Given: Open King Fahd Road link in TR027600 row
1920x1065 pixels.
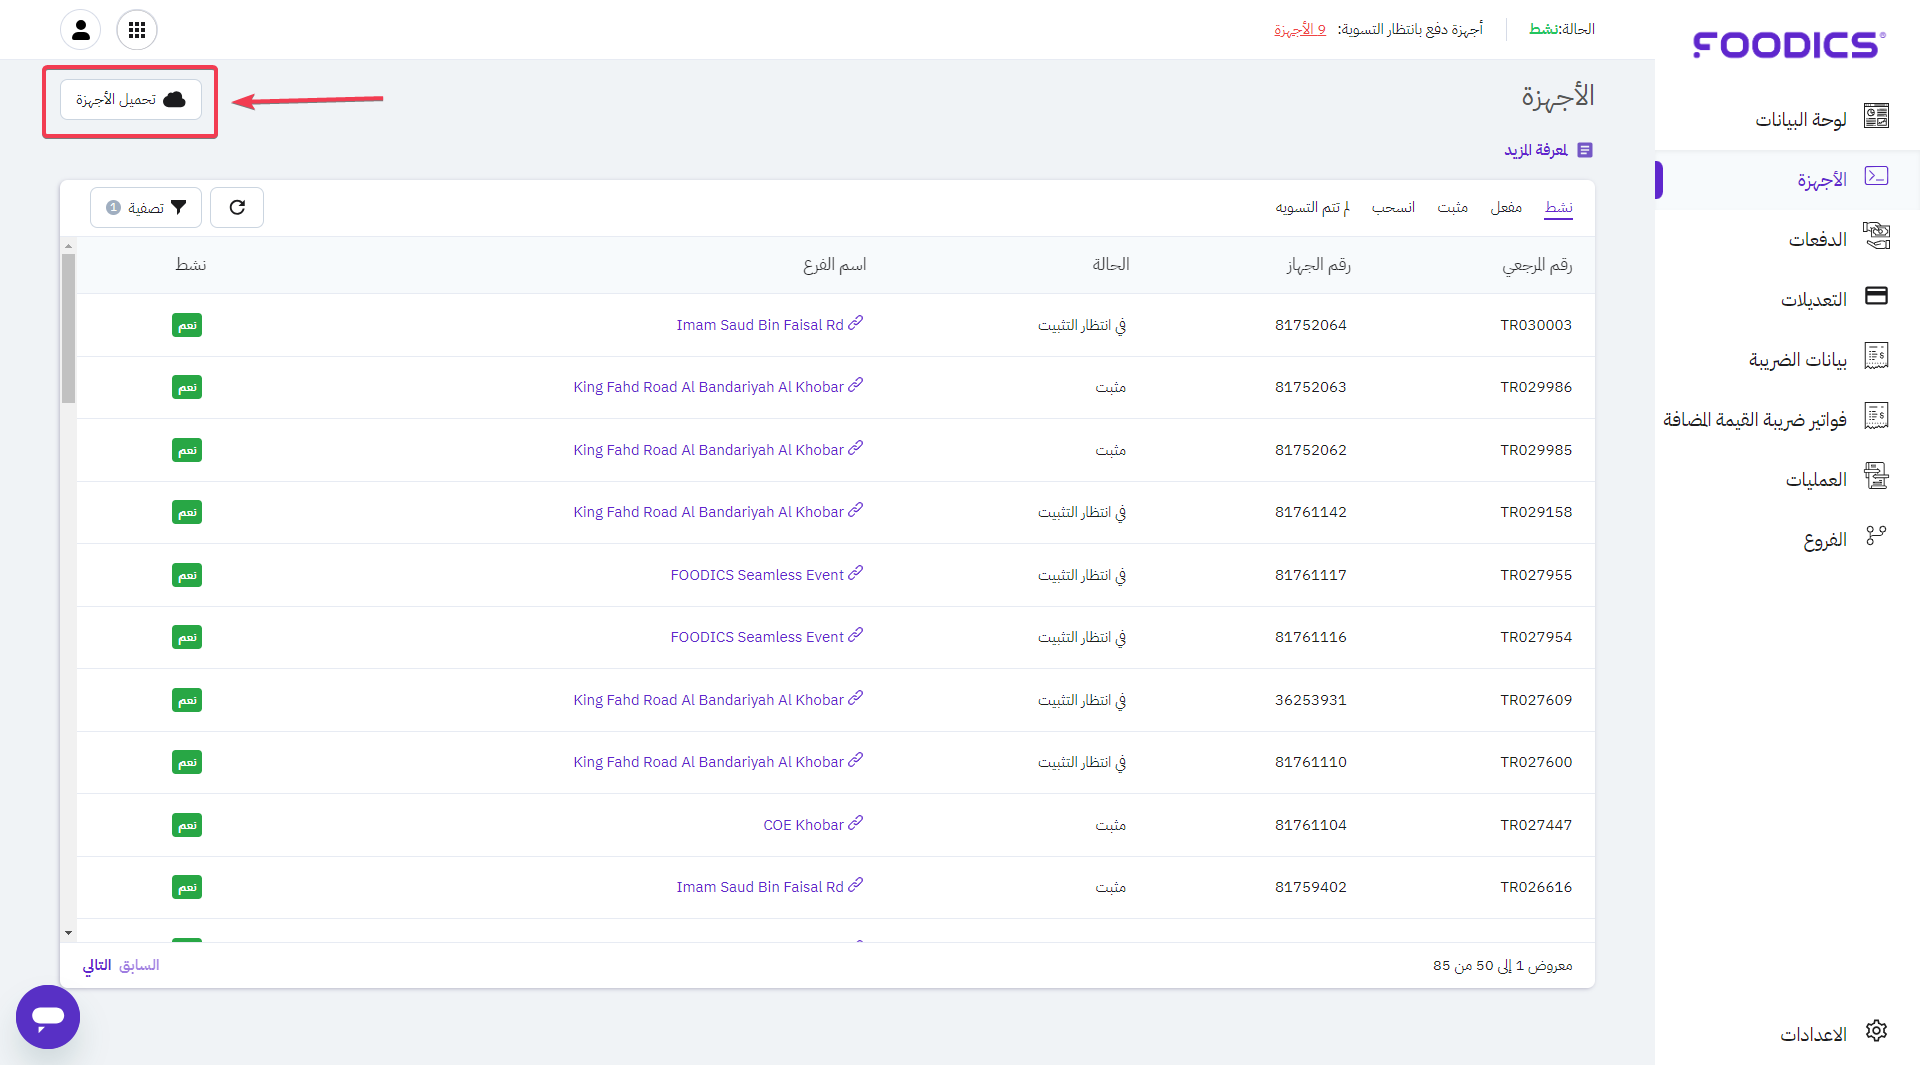Looking at the screenshot, I should click(x=709, y=762).
